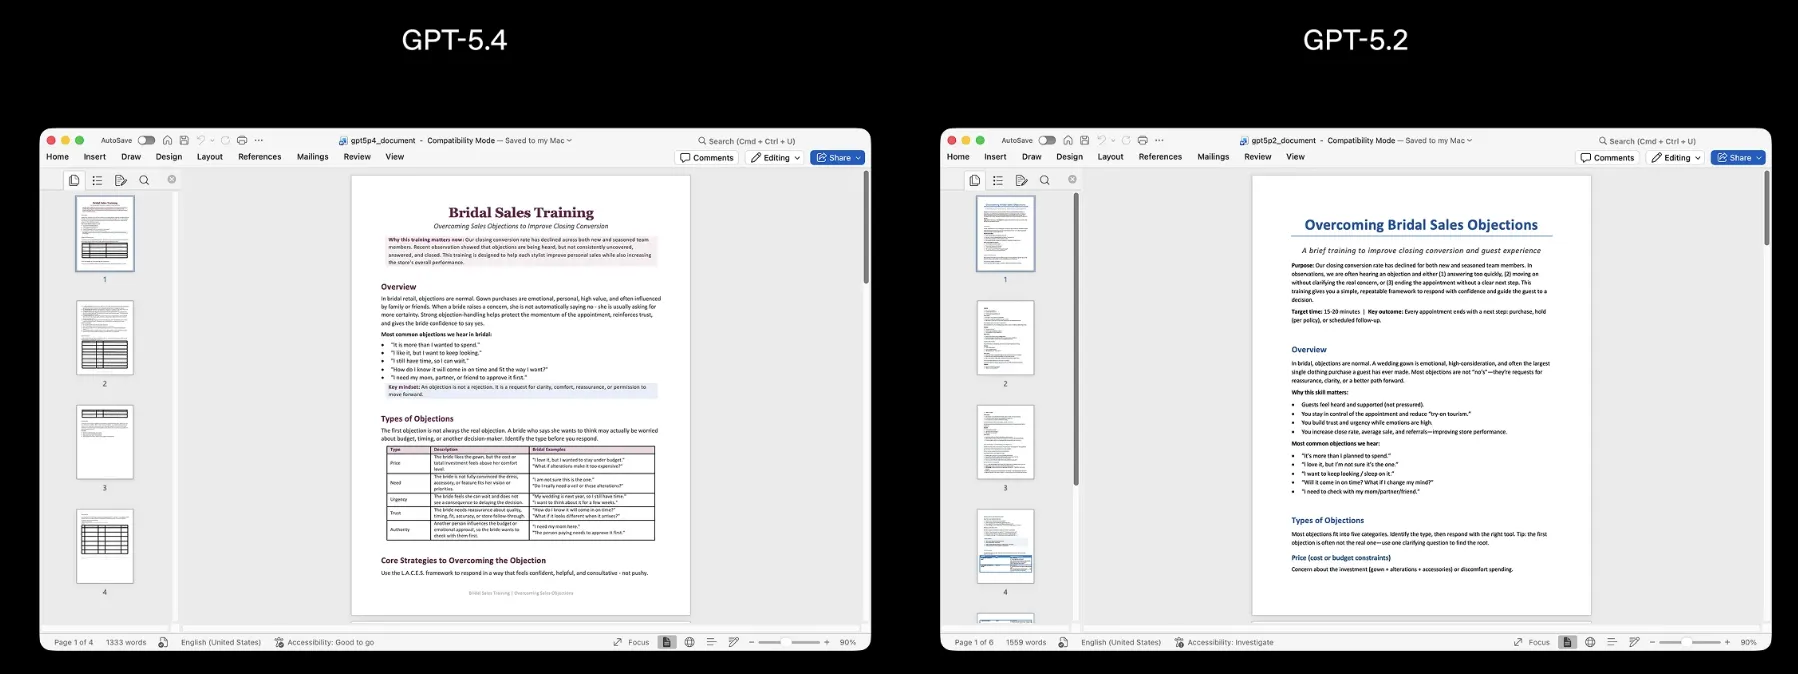Open headings list view in the gpt5p2 navigation pane
1798x674 pixels.
tap(998, 181)
